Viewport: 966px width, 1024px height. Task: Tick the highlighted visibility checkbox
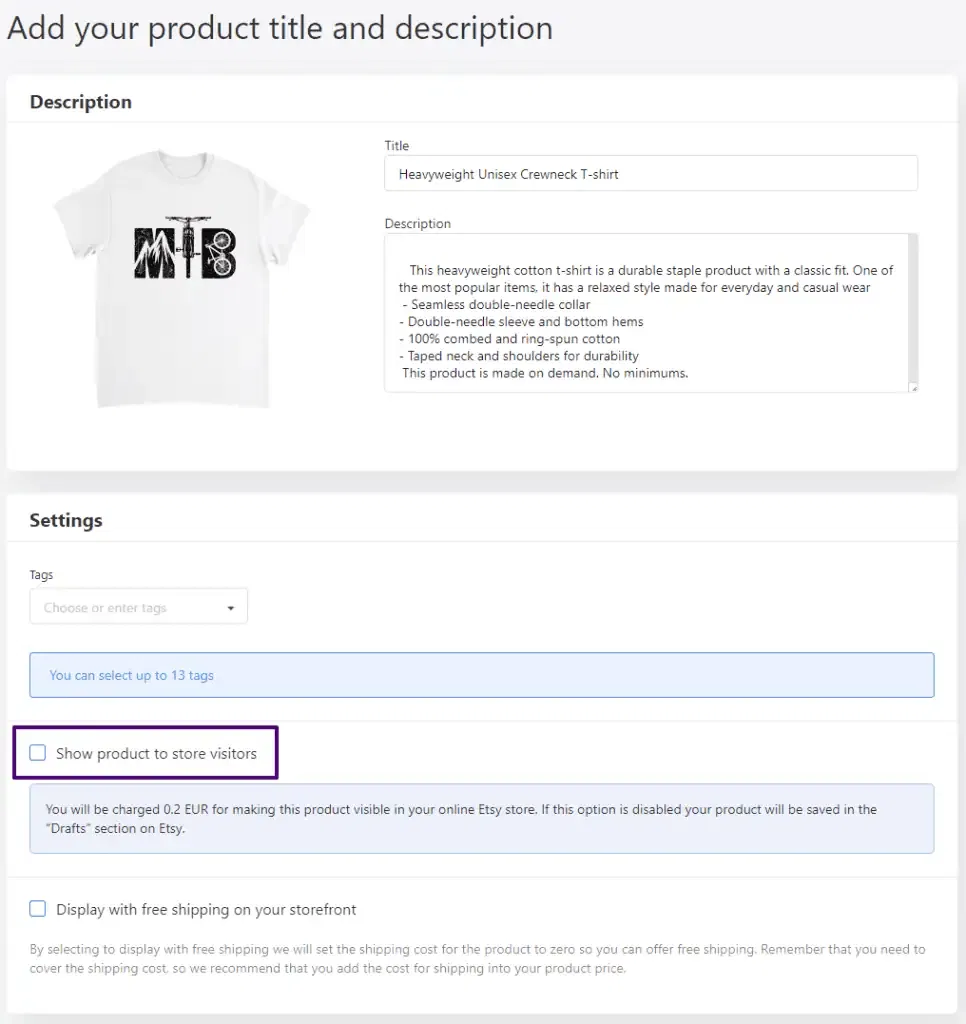[x=37, y=752]
